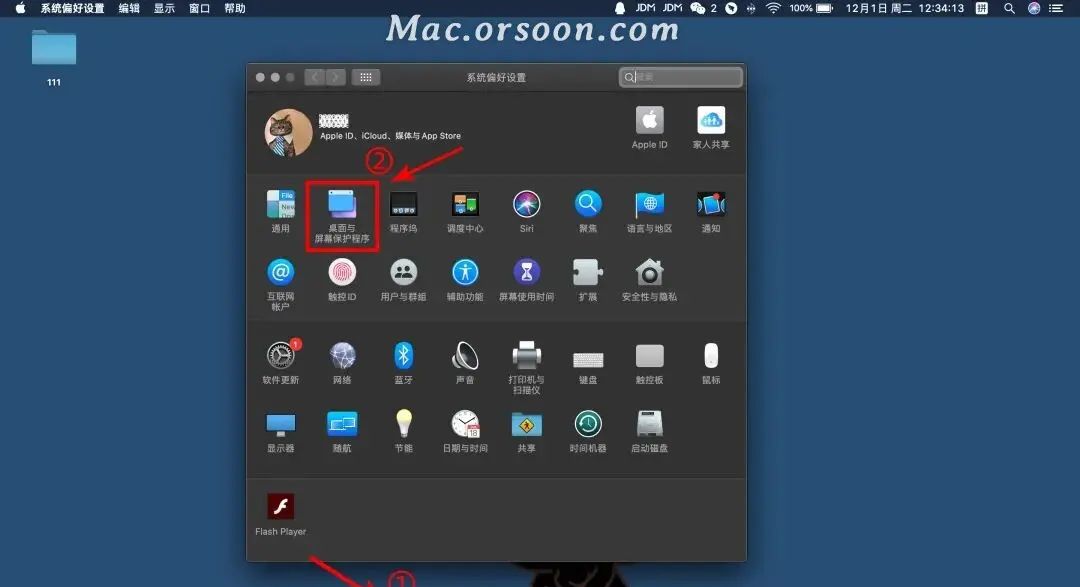Open Desktop & Screen Saver (桌面与屏幕保护程序) pane
The height and width of the screenshot is (587, 1080).
click(342, 205)
